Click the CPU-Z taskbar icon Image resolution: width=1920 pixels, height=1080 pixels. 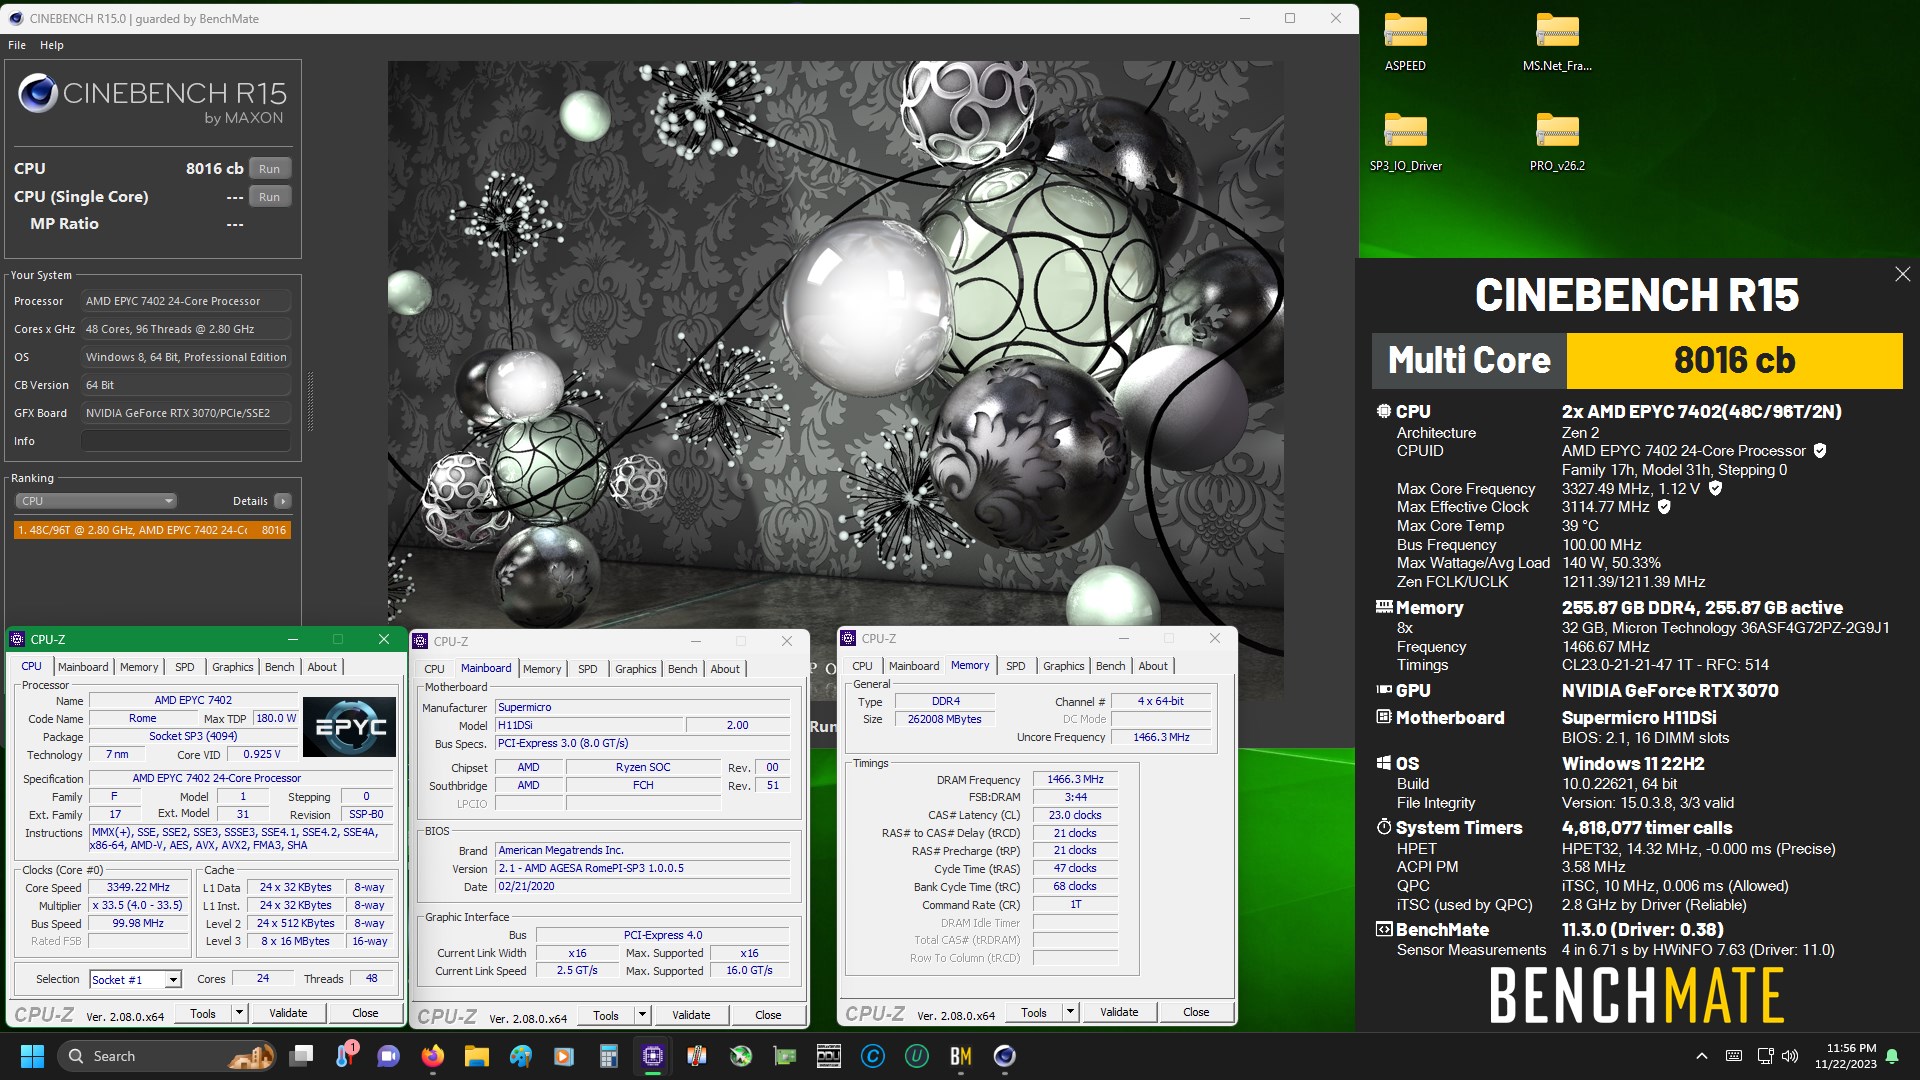click(x=653, y=1056)
